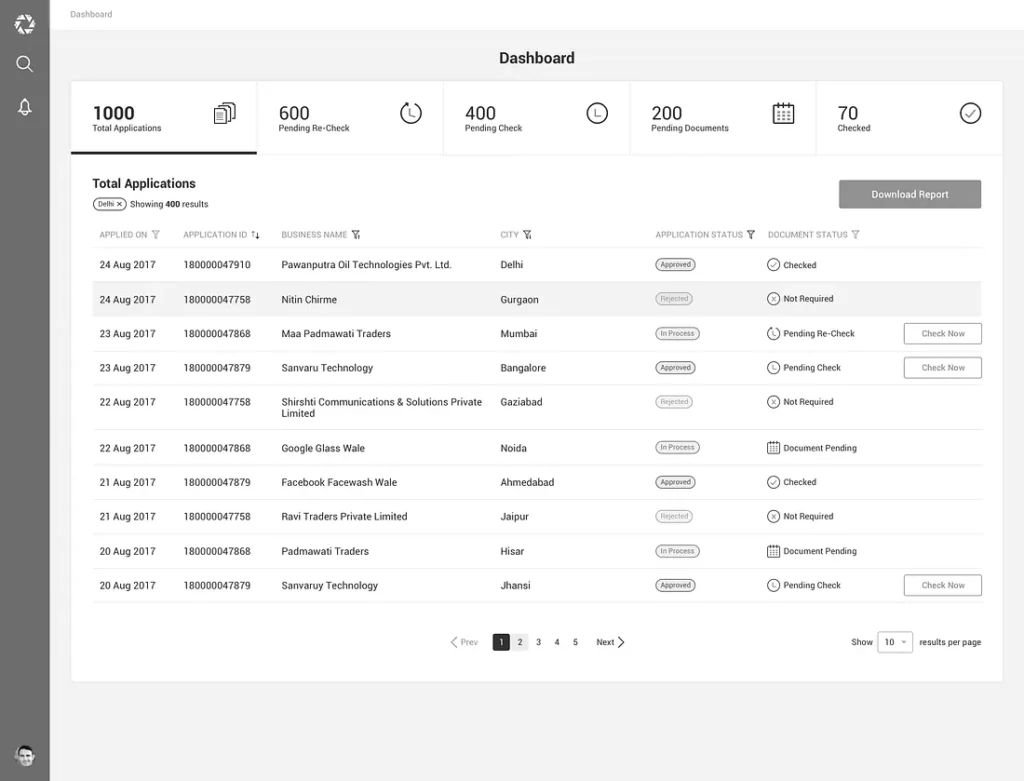Screen dimensions: 1024x781
Task: Click the Document Status filter icon
Action: 855,235
